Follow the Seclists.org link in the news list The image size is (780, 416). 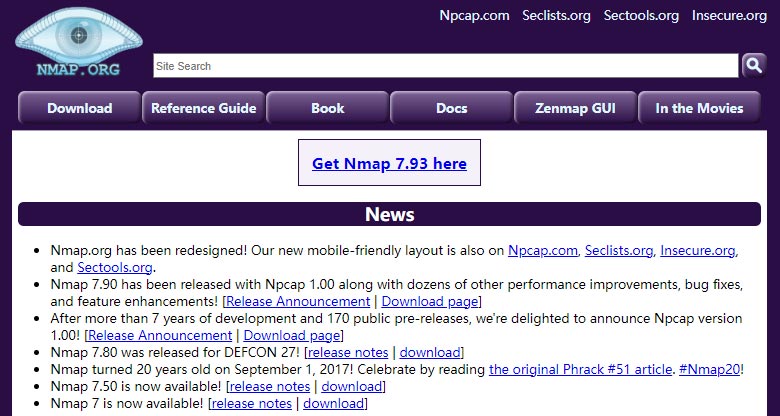point(619,250)
